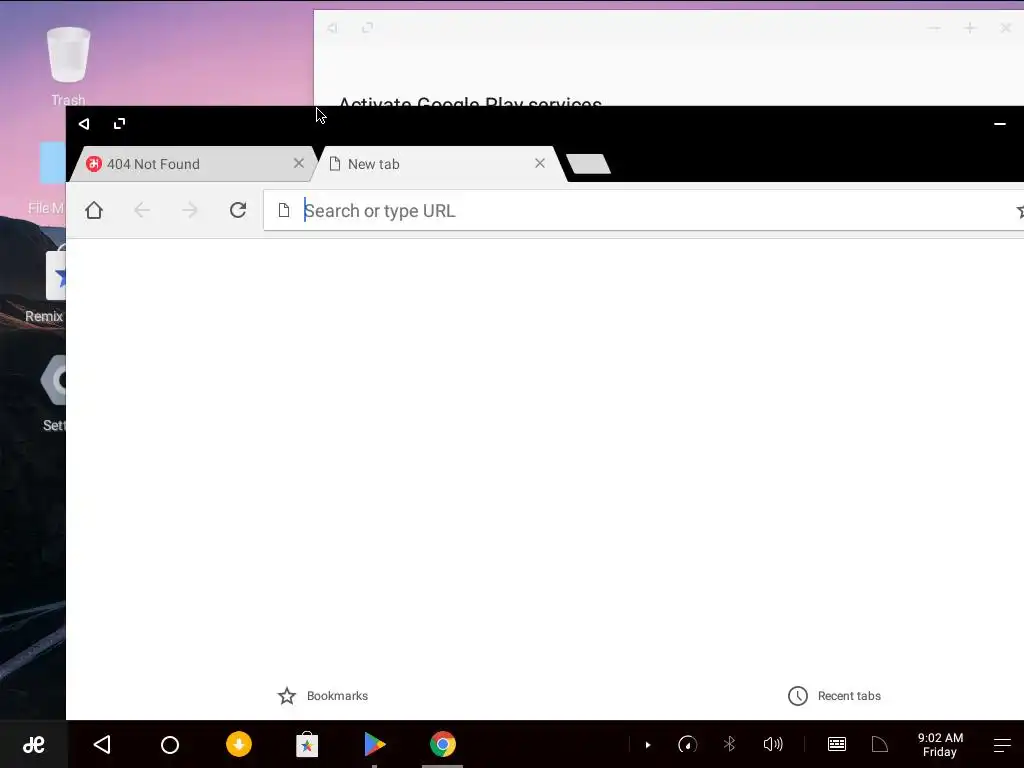Screen dimensions: 1024x768
Task: Open Recent tabs at the page bottom
Action: (835, 696)
